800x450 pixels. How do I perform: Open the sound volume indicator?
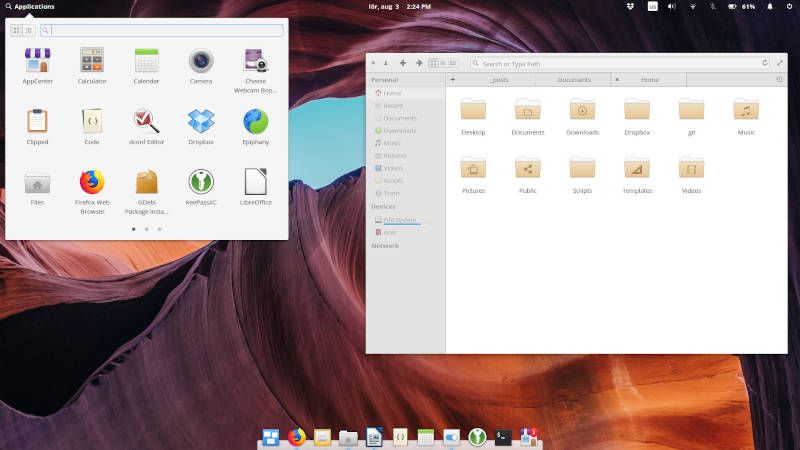coord(672,7)
